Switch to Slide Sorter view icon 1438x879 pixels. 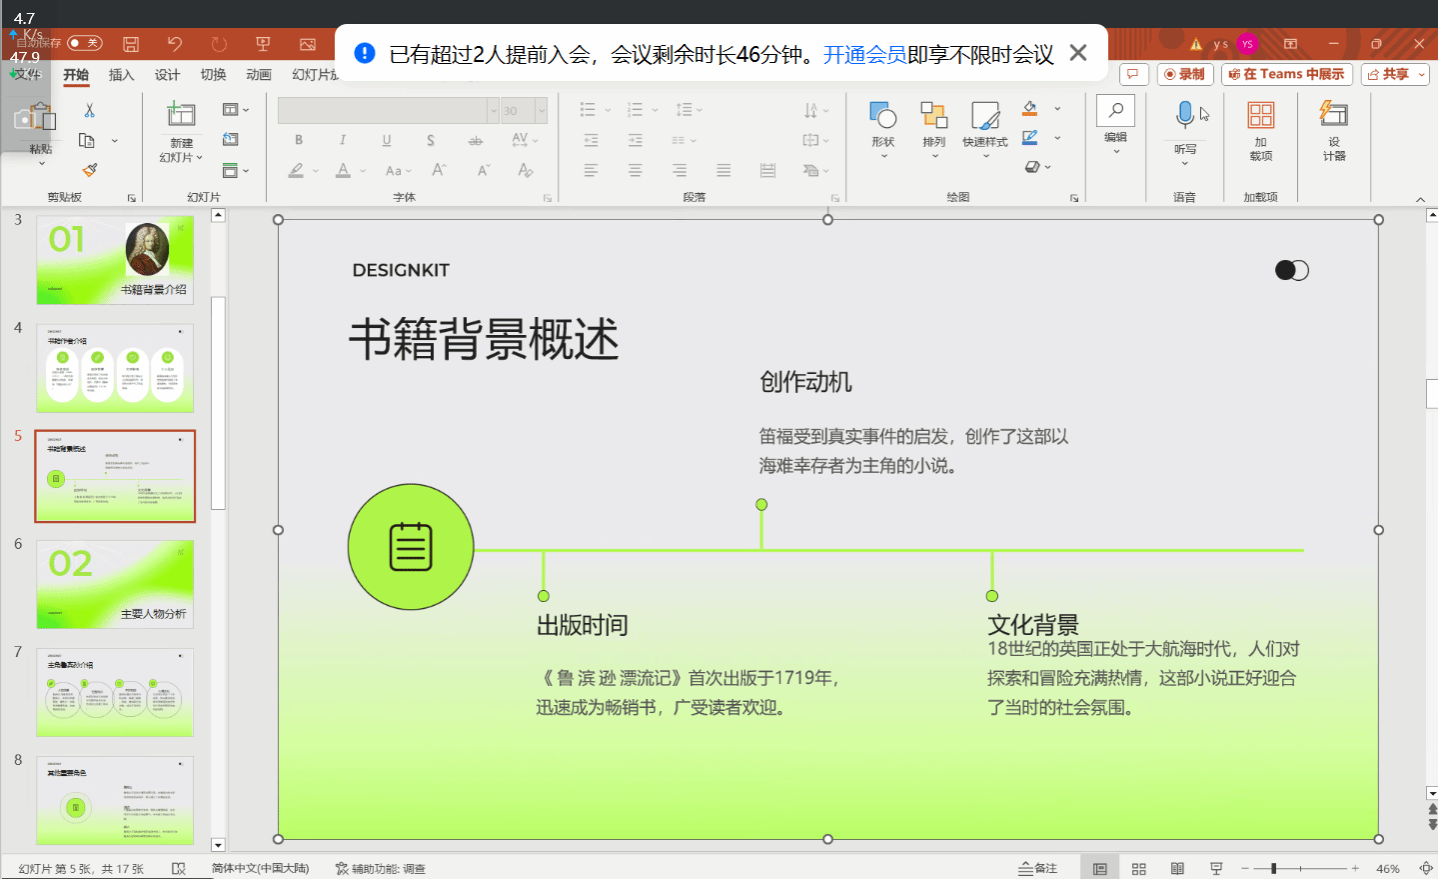(x=1139, y=868)
